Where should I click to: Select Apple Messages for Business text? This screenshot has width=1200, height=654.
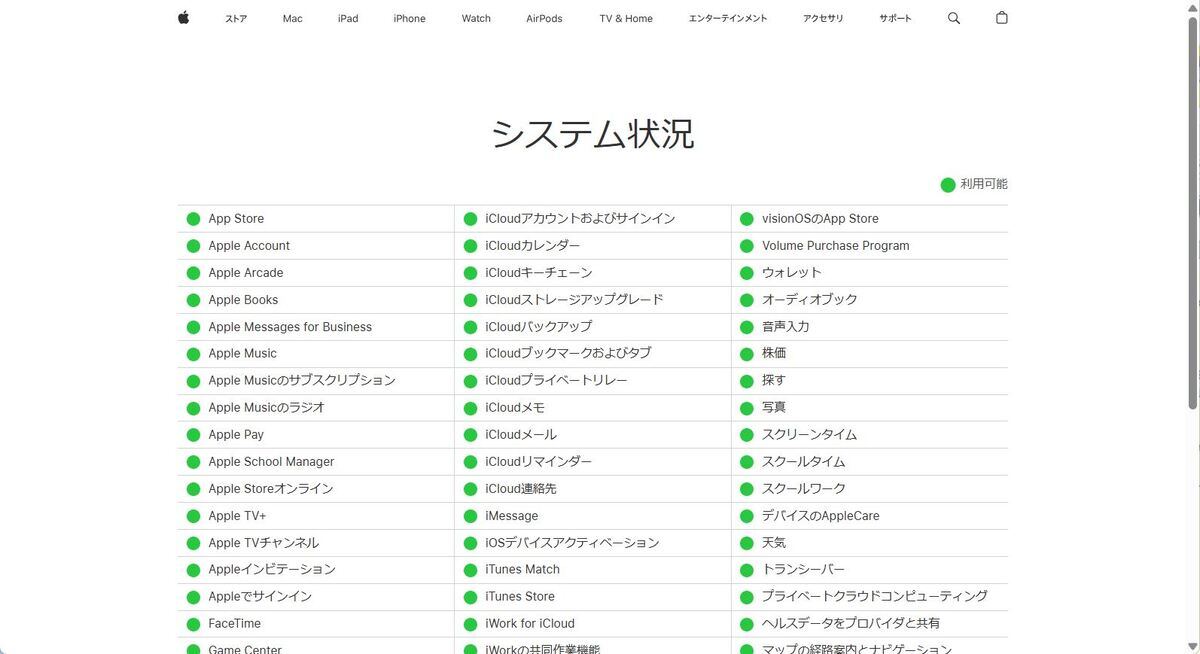click(290, 327)
